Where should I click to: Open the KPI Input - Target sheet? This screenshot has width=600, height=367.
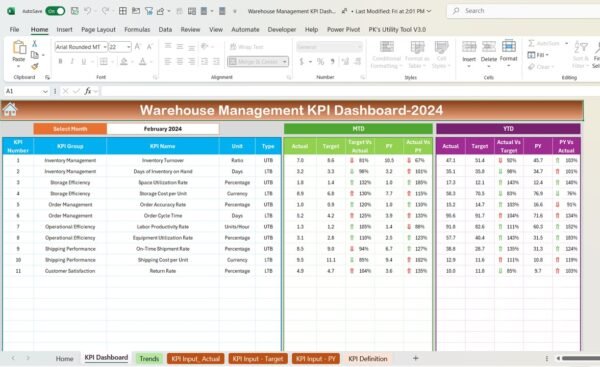pyautogui.click(x=258, y=359)
